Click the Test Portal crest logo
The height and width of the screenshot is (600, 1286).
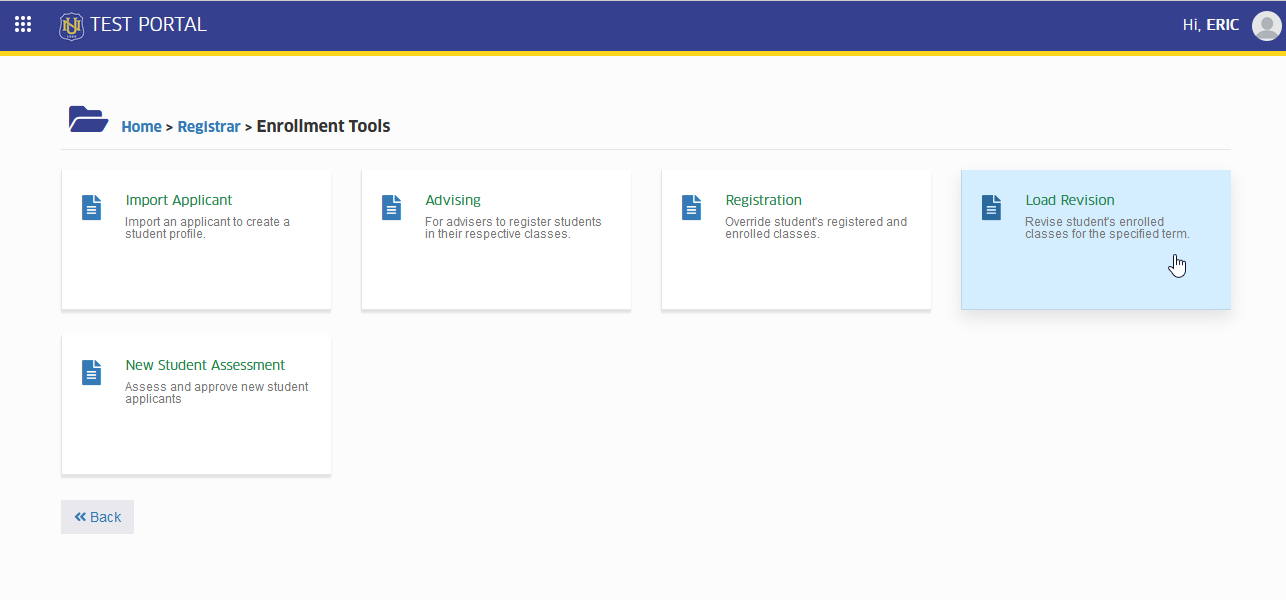coord(71,25)
